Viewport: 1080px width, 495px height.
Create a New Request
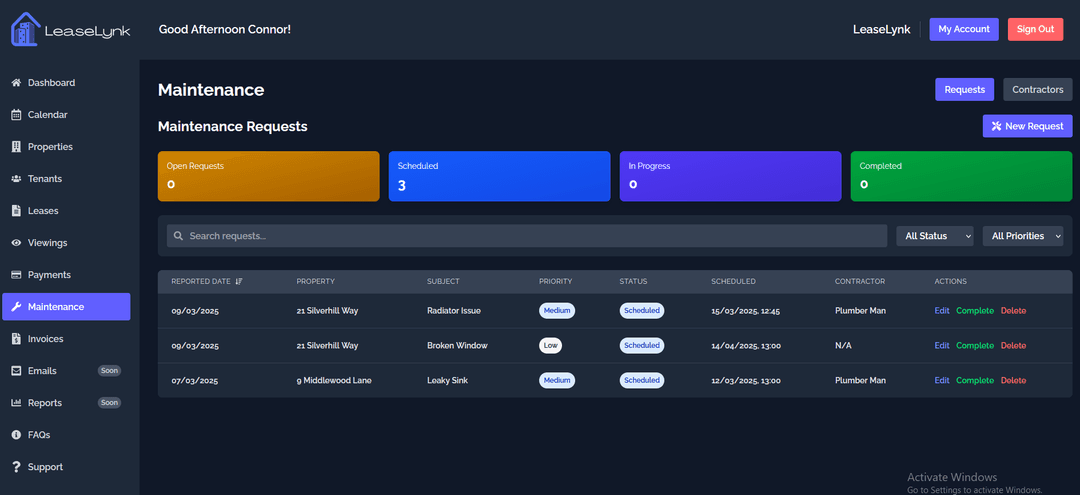pyautogui.click(x=1027, y=126)
